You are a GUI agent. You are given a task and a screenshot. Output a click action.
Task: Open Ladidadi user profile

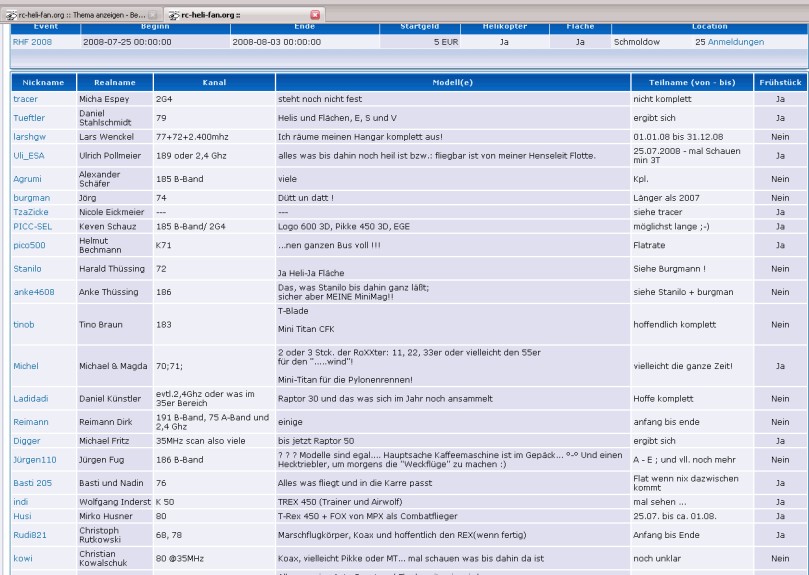pyautogui.click(x=31, y=398)
